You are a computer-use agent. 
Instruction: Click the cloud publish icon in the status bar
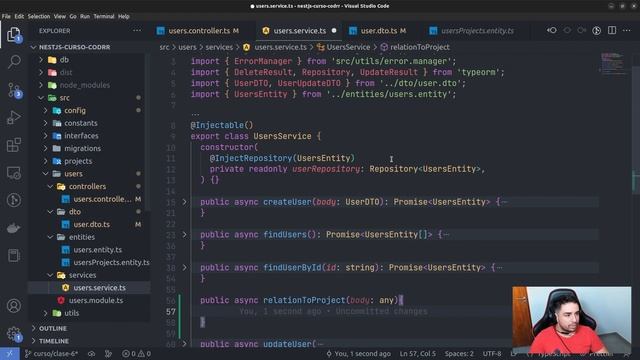91,353
